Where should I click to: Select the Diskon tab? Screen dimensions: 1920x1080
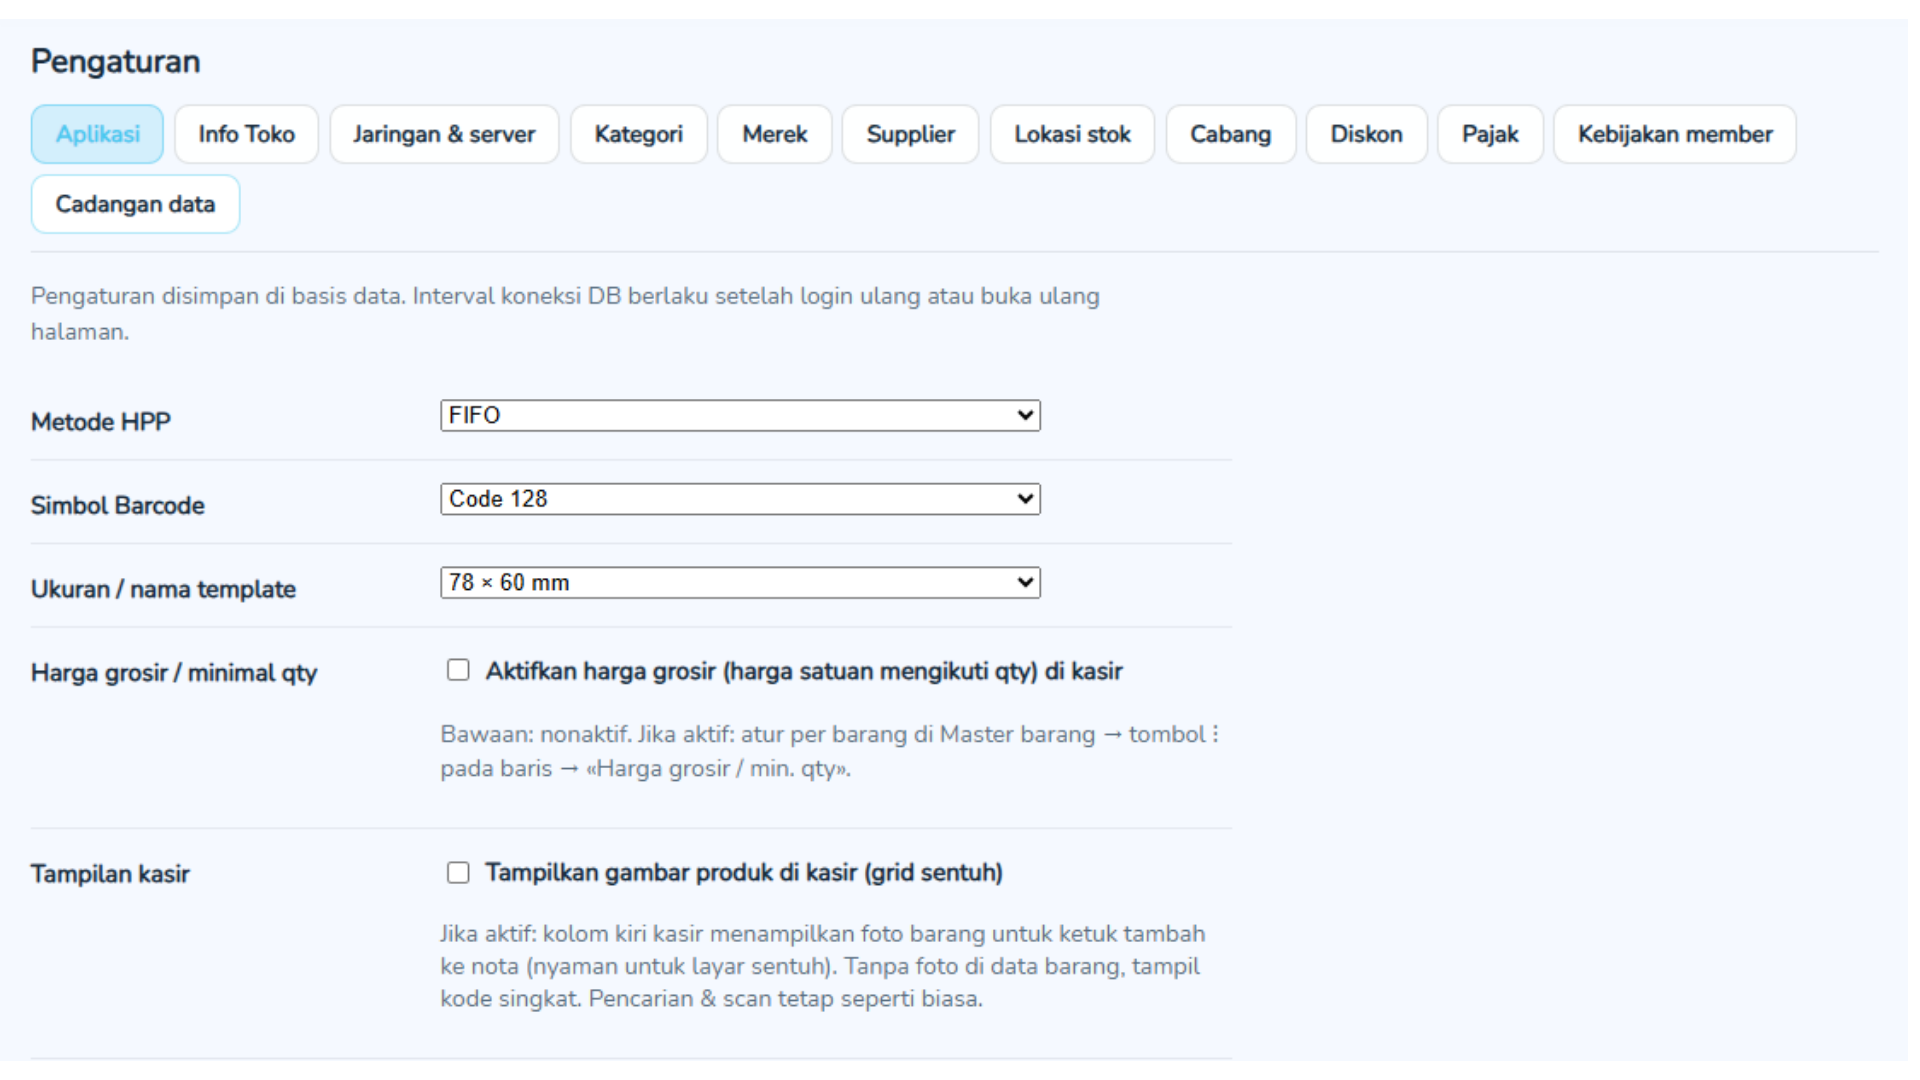pos(1366,134)
